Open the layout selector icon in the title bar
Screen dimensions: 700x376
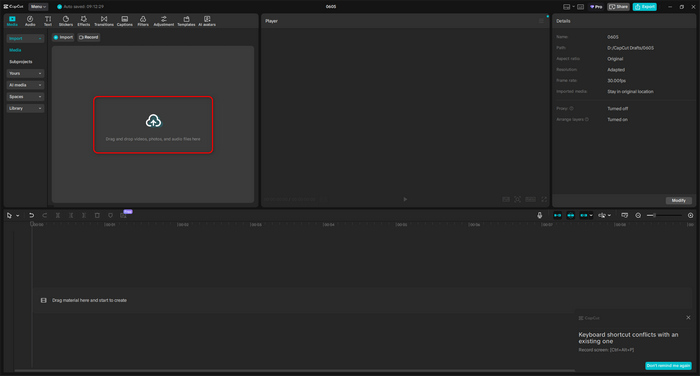(567, 7)
